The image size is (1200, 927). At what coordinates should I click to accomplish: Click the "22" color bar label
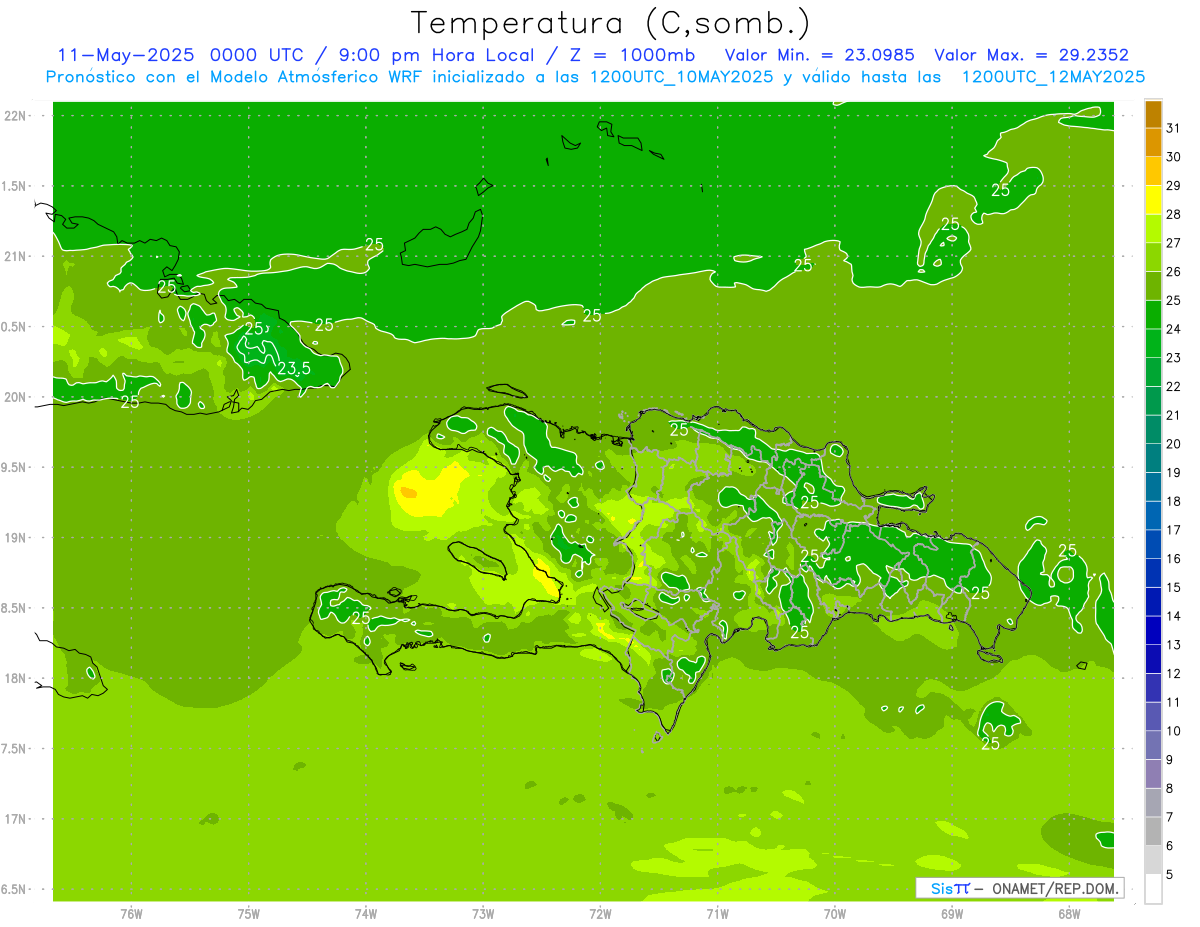1173,386
